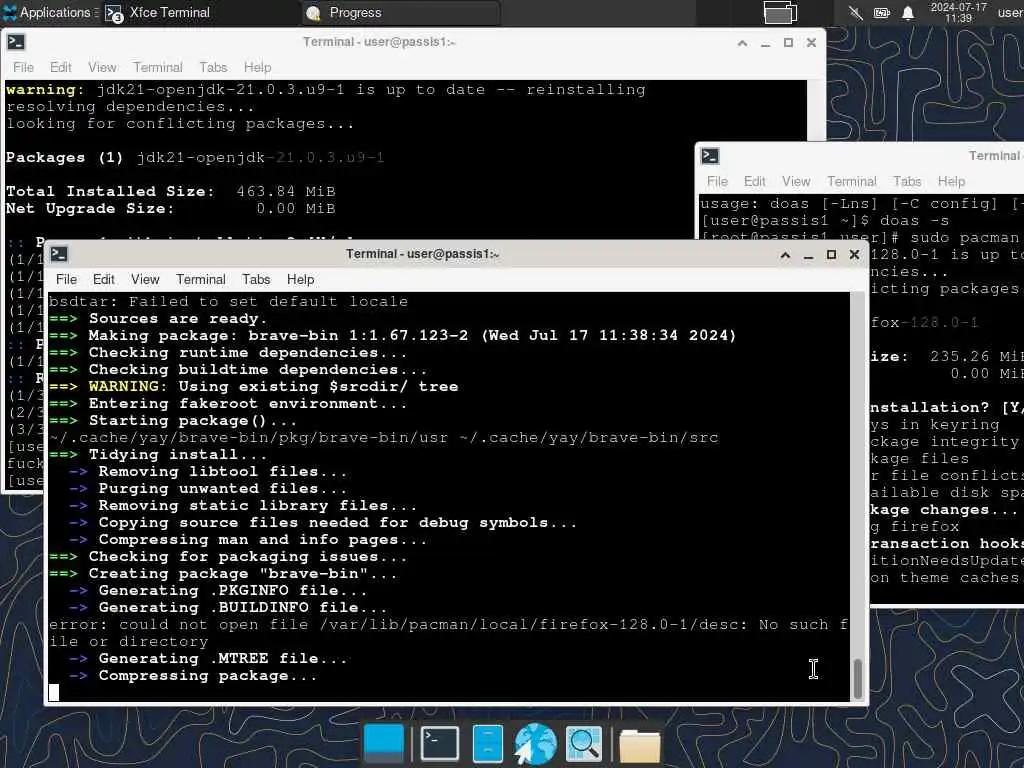This screenshot has width=1024, height=768.
Task: Open Edit menu in back-left terminal window
Action: pyautogui.click(x=60, y=67)
